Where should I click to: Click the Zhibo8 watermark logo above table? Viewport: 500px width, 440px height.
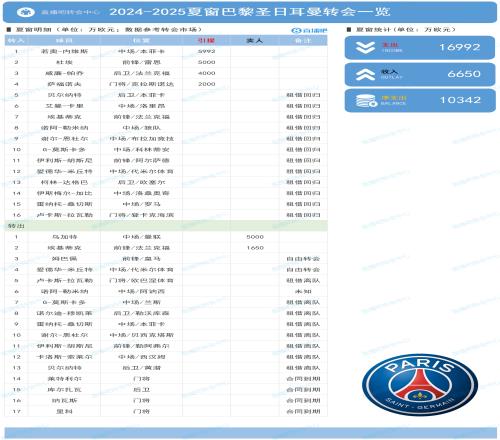309,31
